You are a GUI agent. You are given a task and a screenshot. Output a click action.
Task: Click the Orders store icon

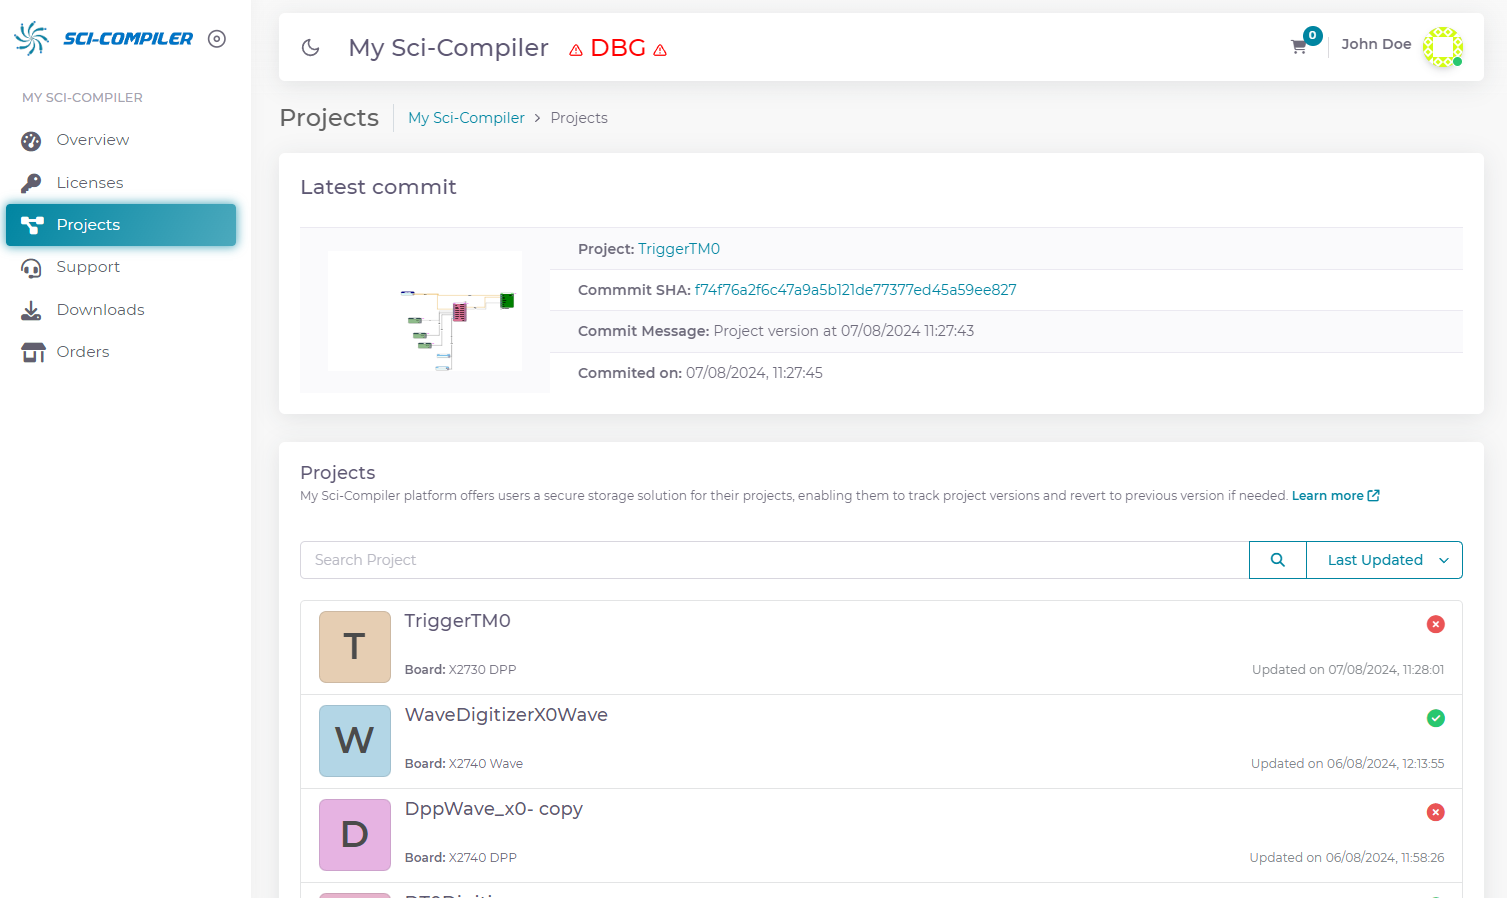coord(33,352)
